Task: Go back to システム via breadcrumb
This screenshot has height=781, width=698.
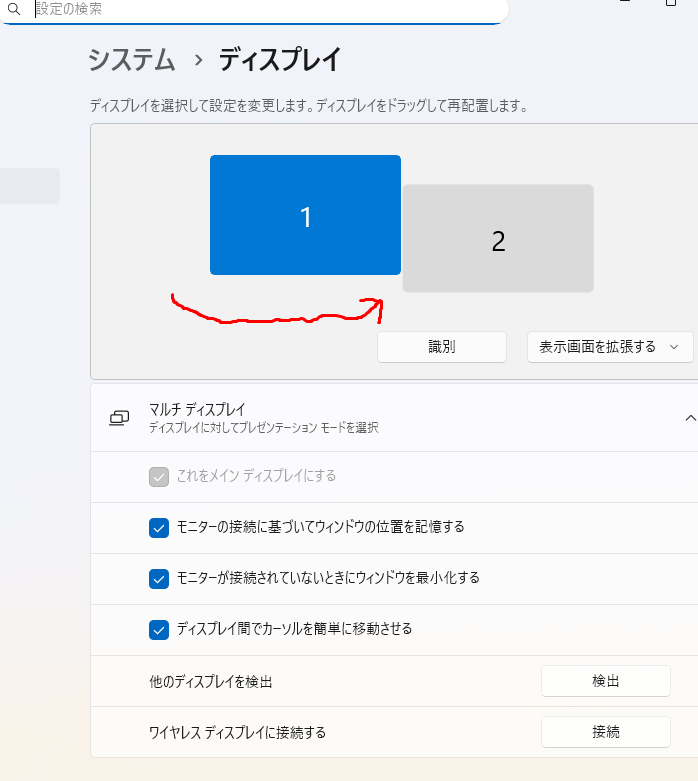Action: (x=131, y=60)
